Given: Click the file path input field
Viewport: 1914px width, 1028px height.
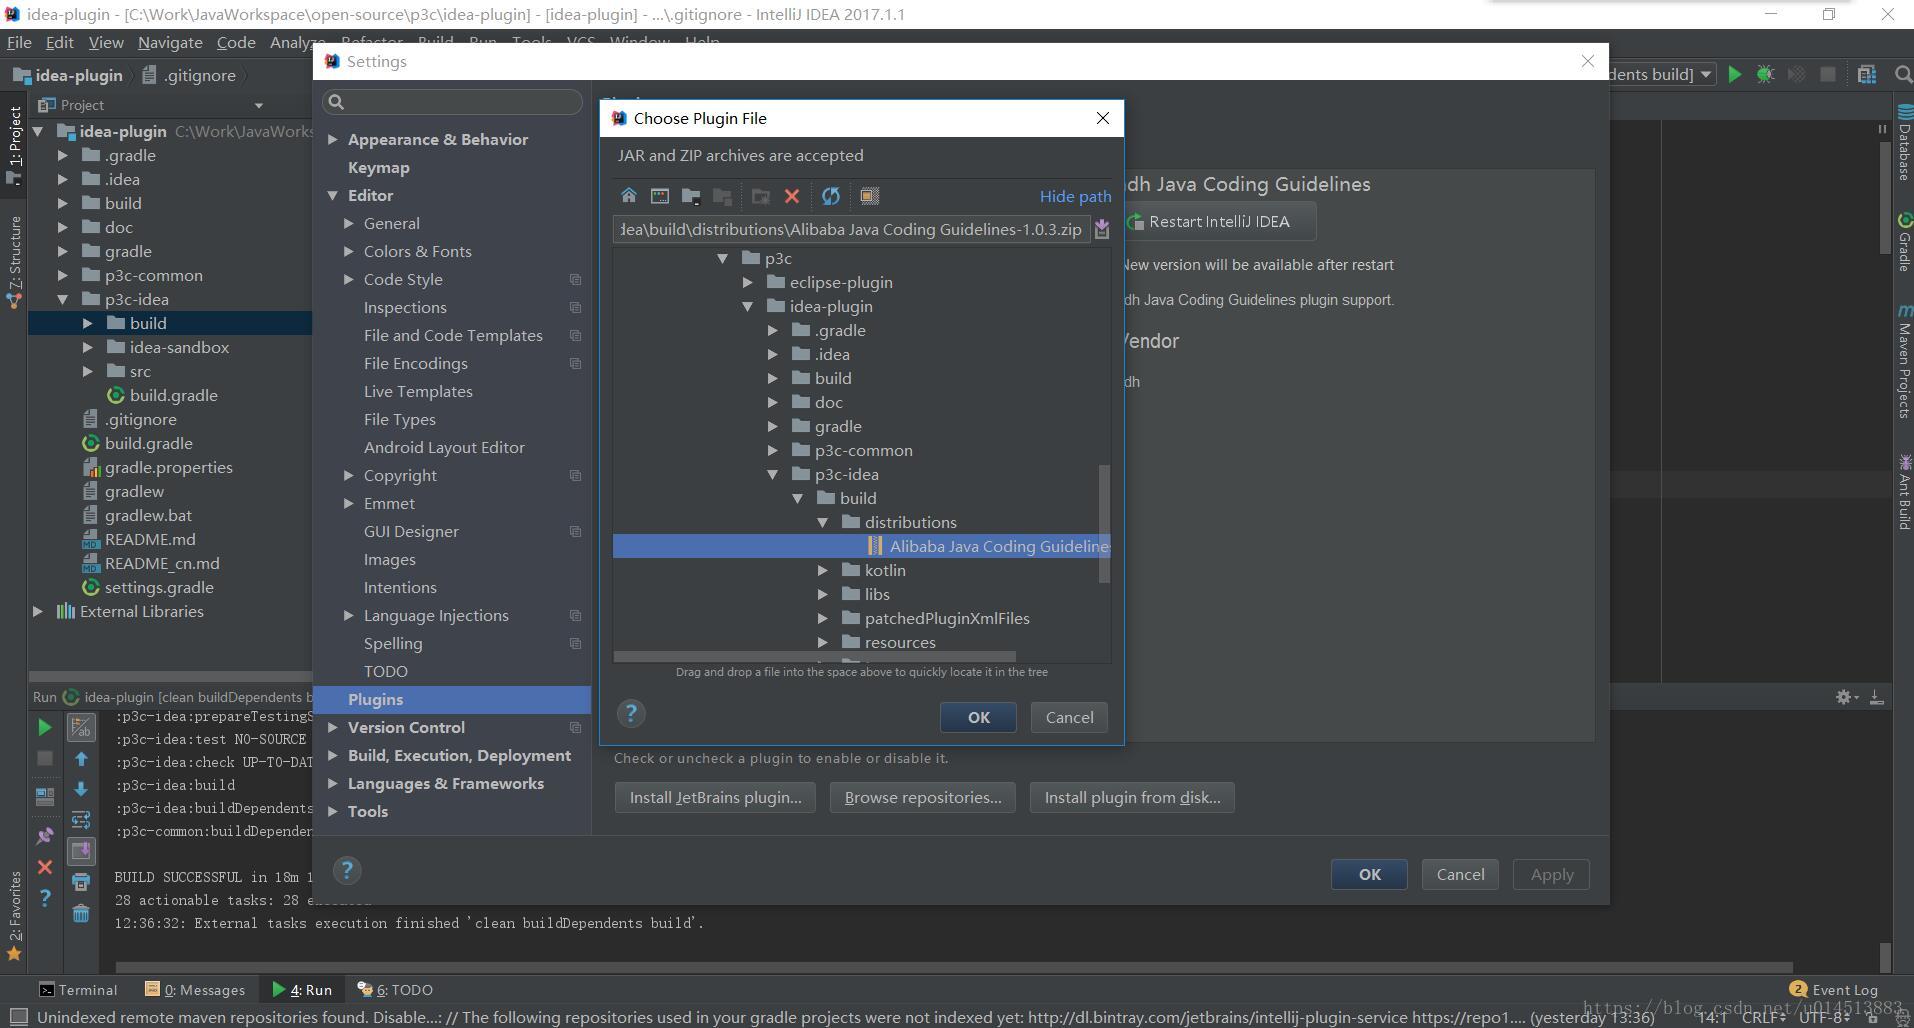Looking at the screenshot, I should 852,229.
